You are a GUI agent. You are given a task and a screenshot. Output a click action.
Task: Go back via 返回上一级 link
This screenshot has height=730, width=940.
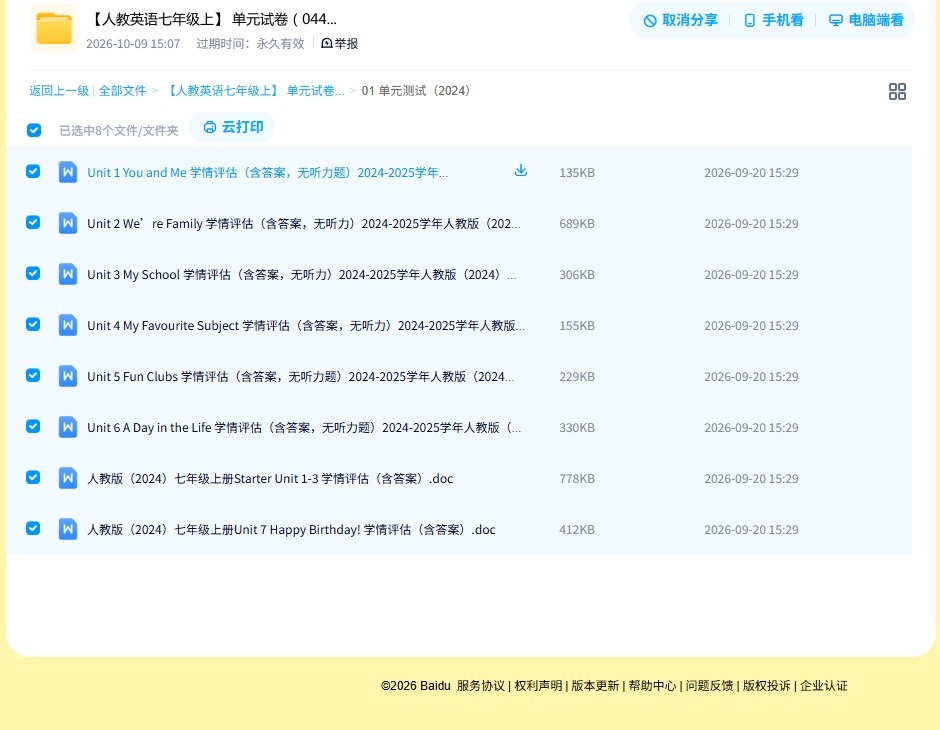59,91
